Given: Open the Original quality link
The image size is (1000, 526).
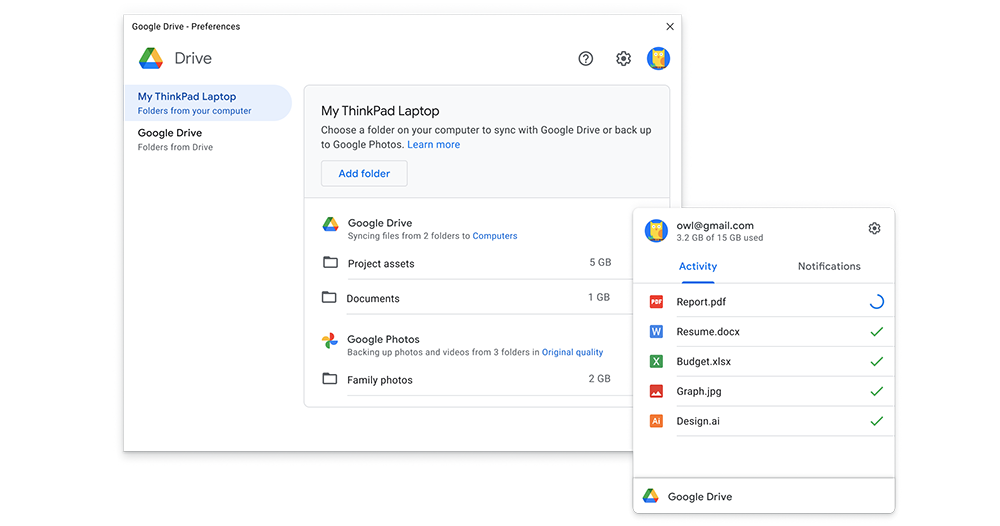Looking at the screenshot, I should tap(573, 352).
